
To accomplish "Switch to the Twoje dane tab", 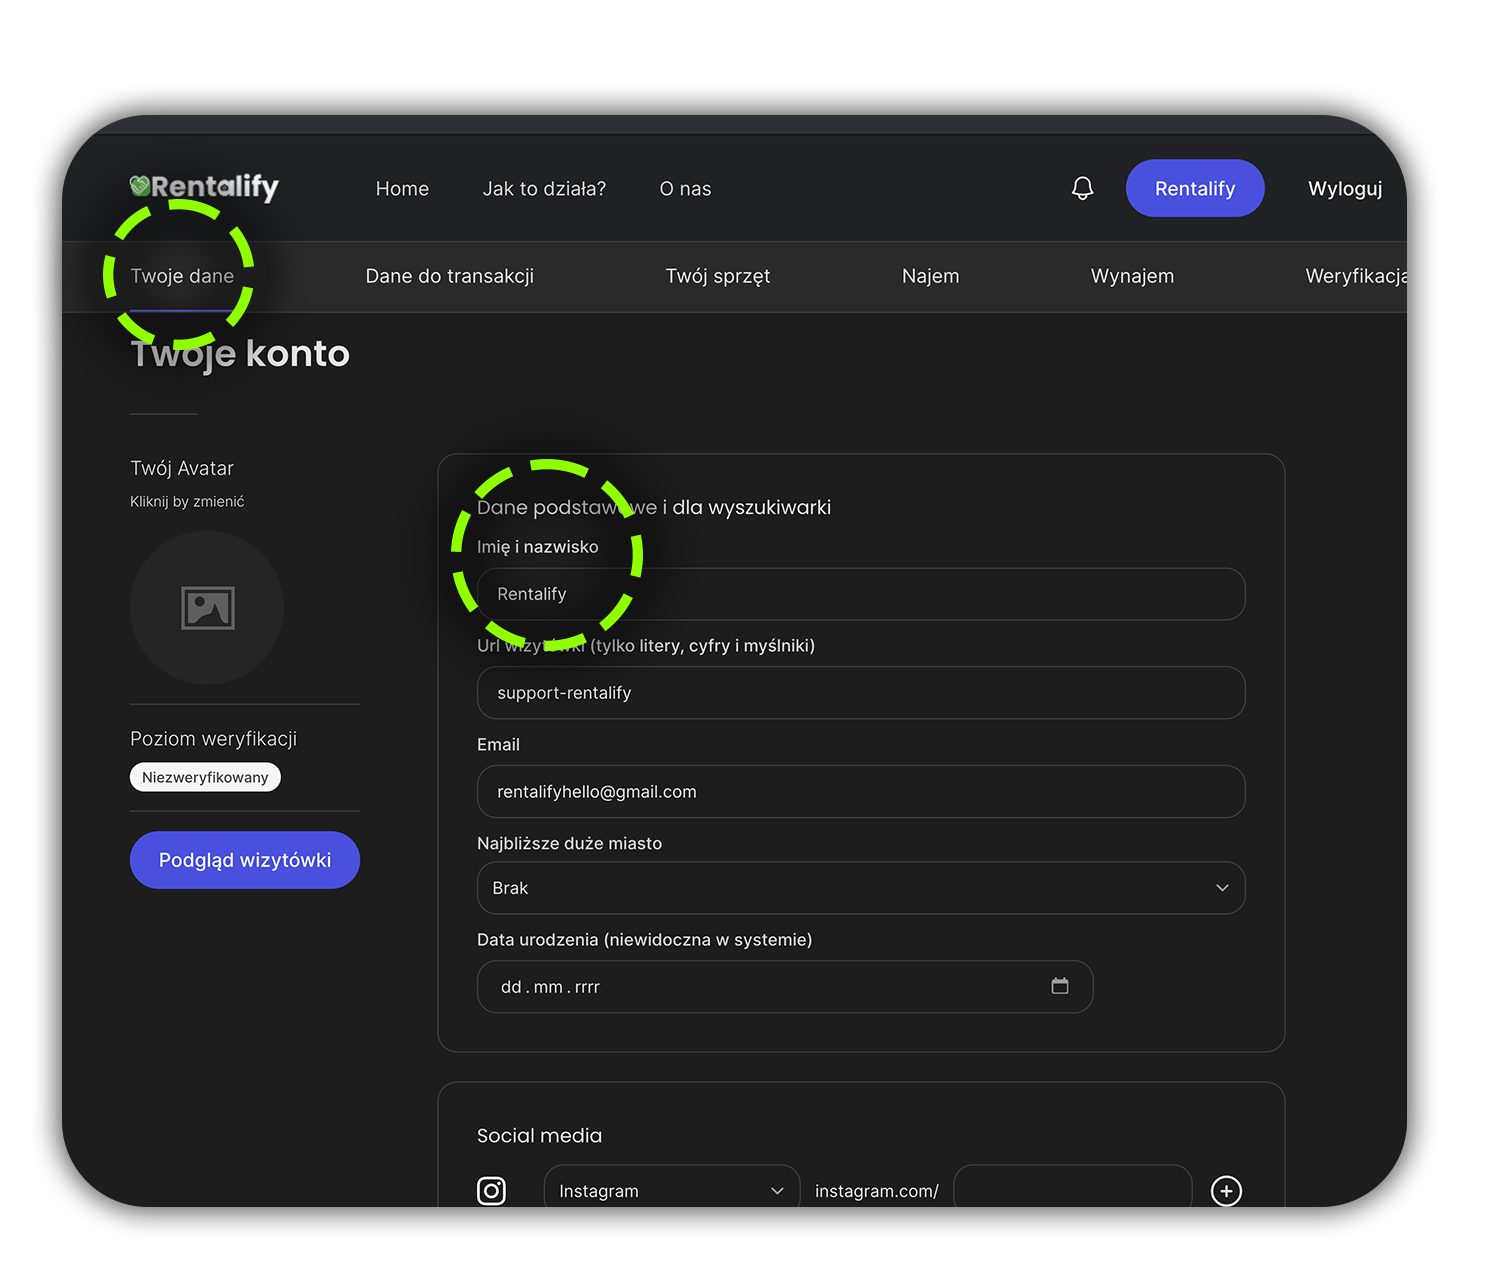I will (x=182, y=276).
